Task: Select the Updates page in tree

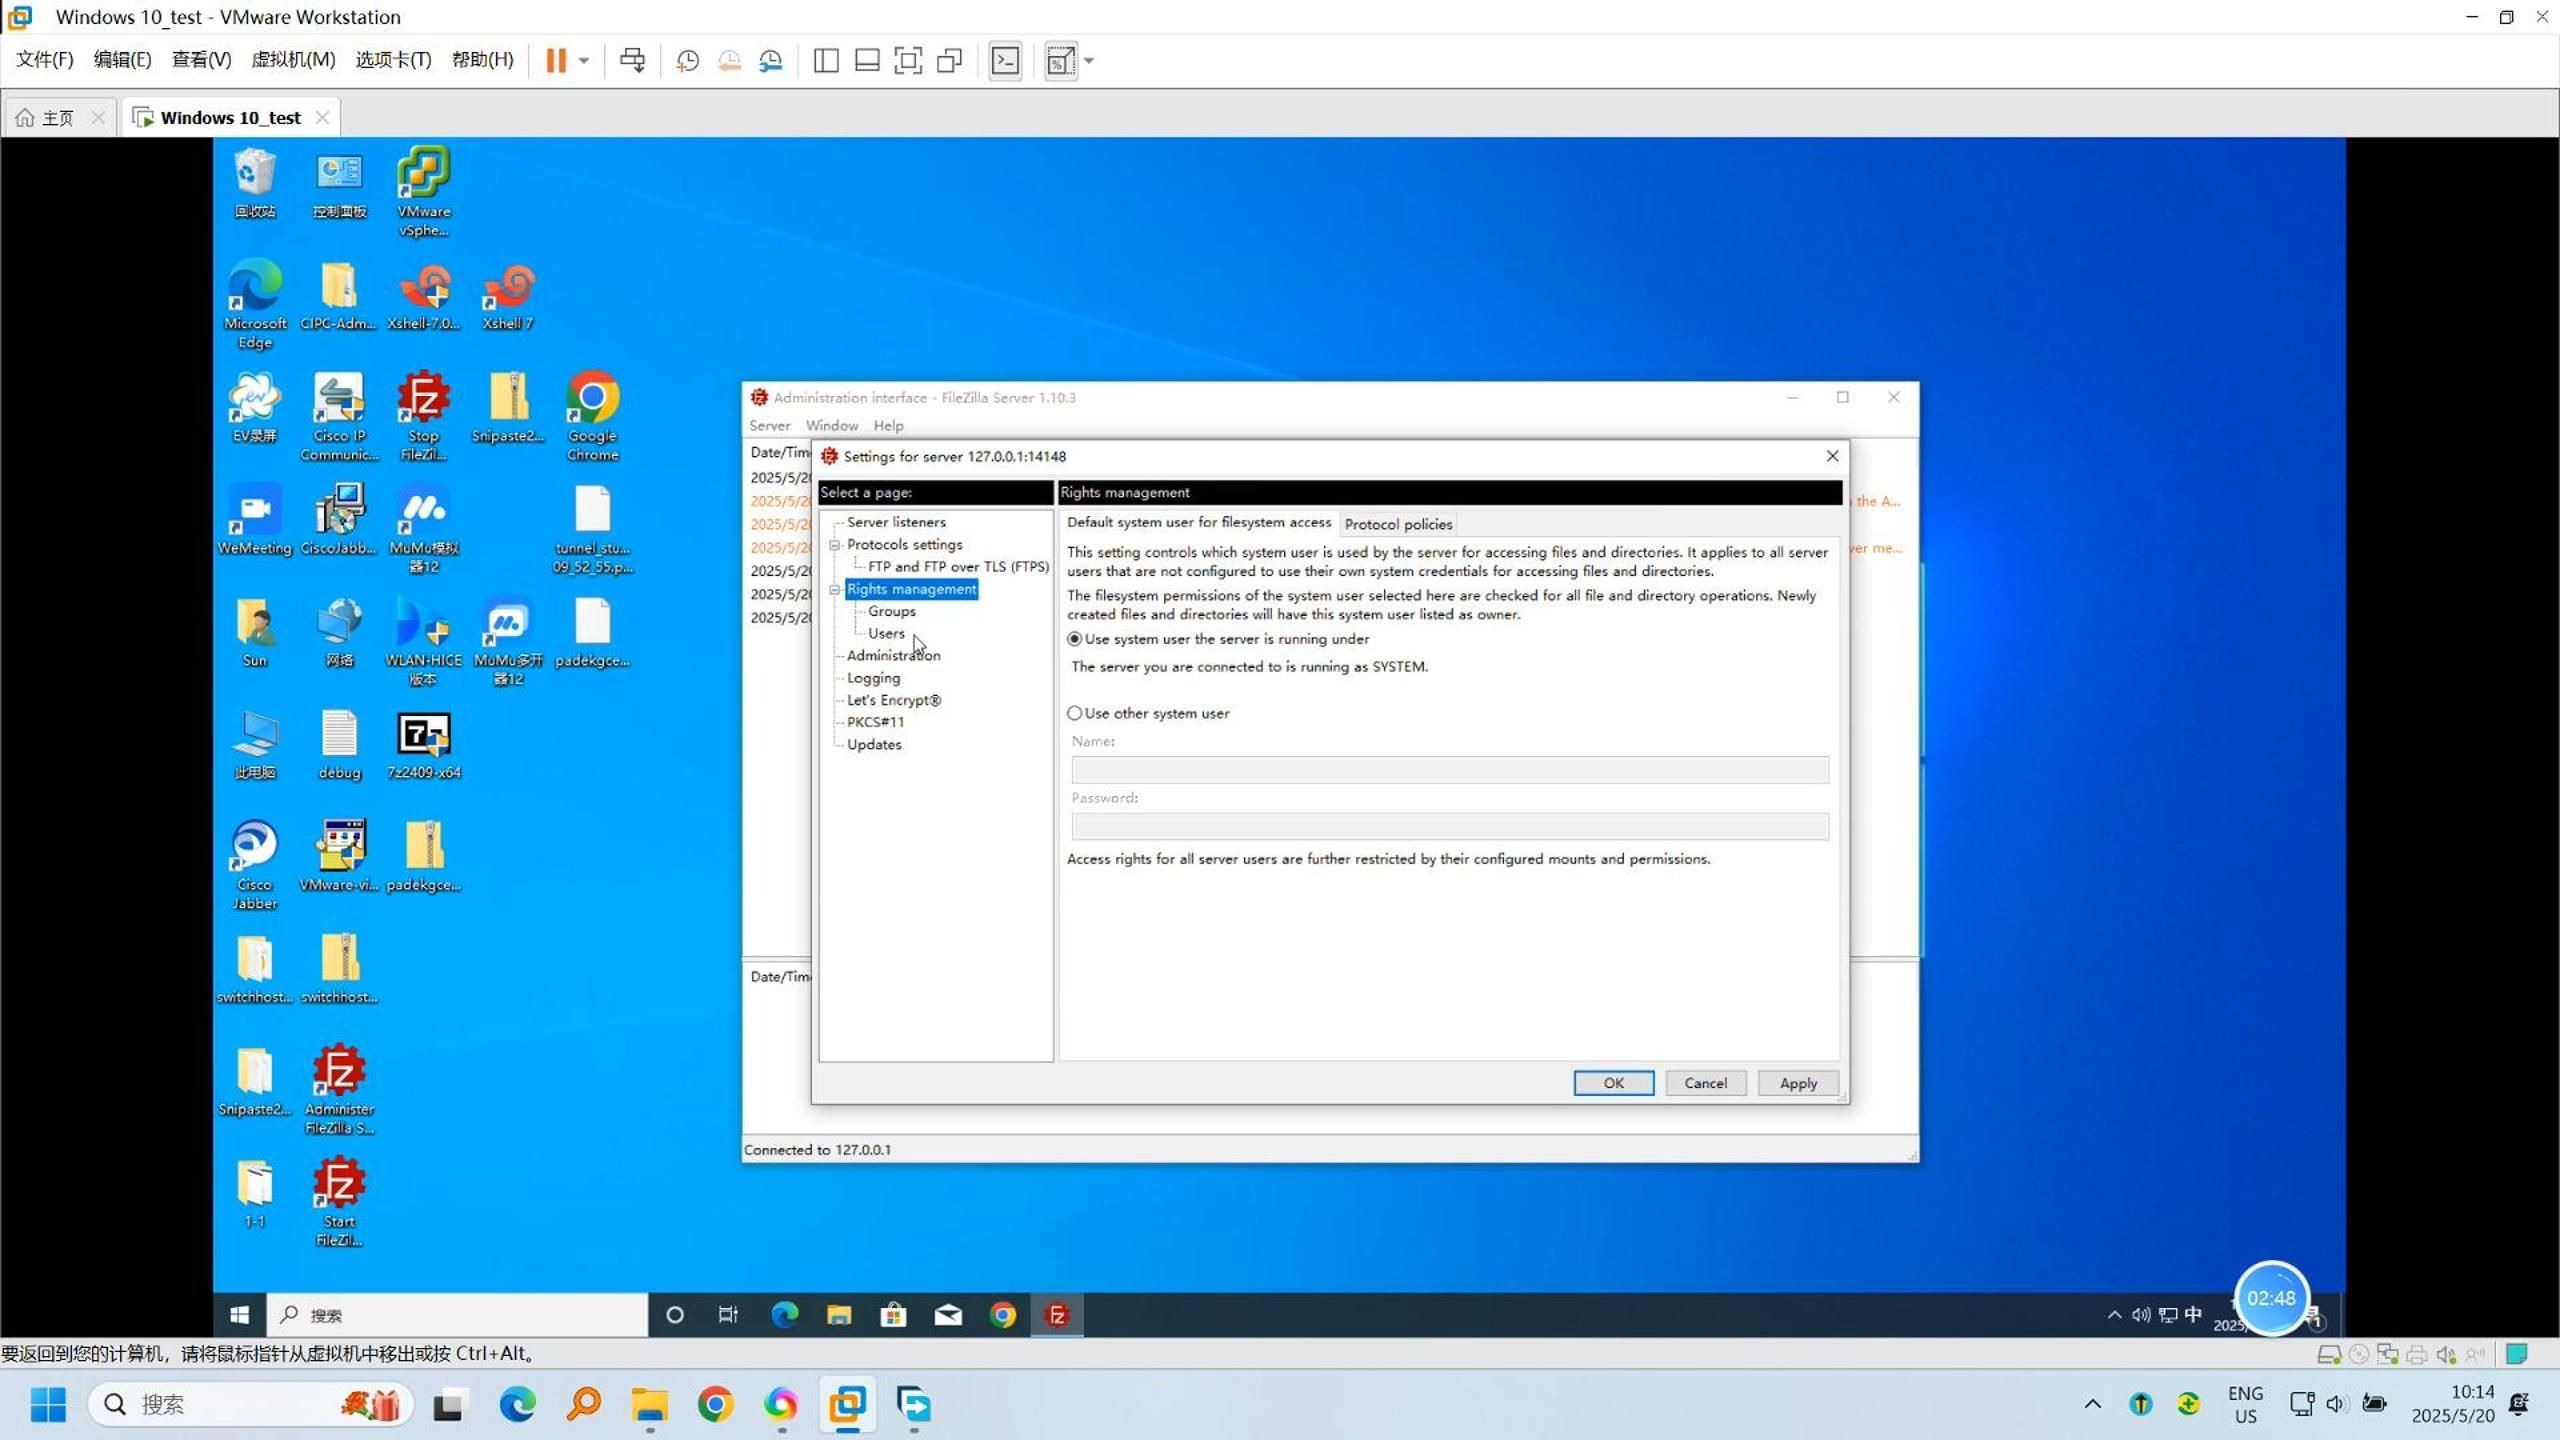Action: (x=874, y=744)
